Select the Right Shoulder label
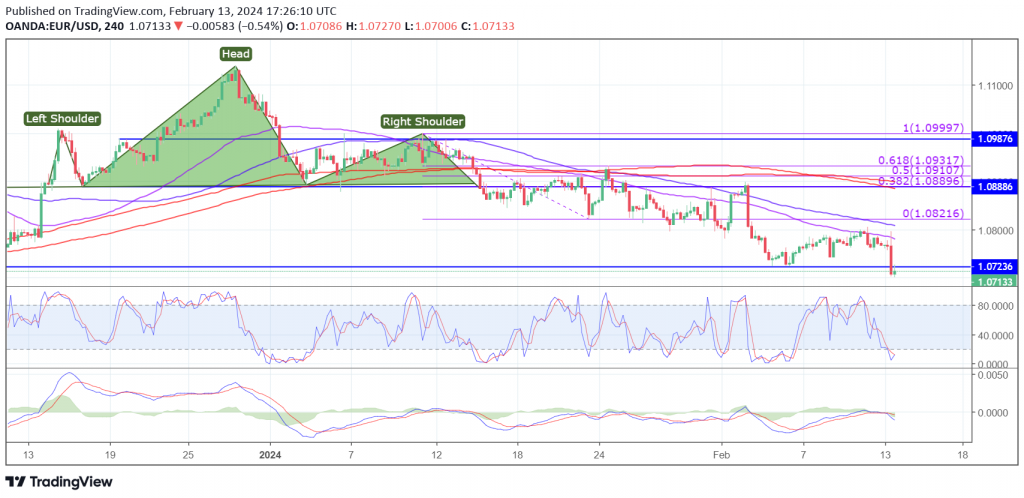Image resolution: width=1024 pixels, height=498 pixels. (x=422, y=122)
